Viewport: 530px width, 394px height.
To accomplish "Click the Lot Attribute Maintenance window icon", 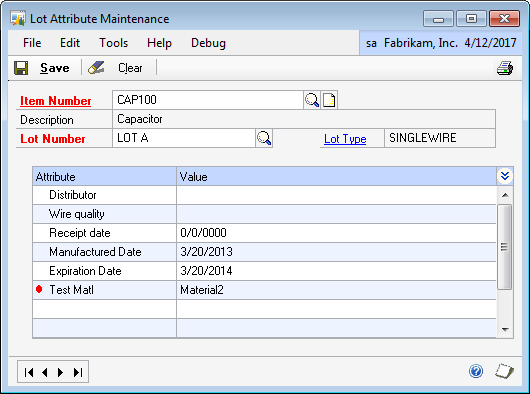I will click(x=18, y=18).
